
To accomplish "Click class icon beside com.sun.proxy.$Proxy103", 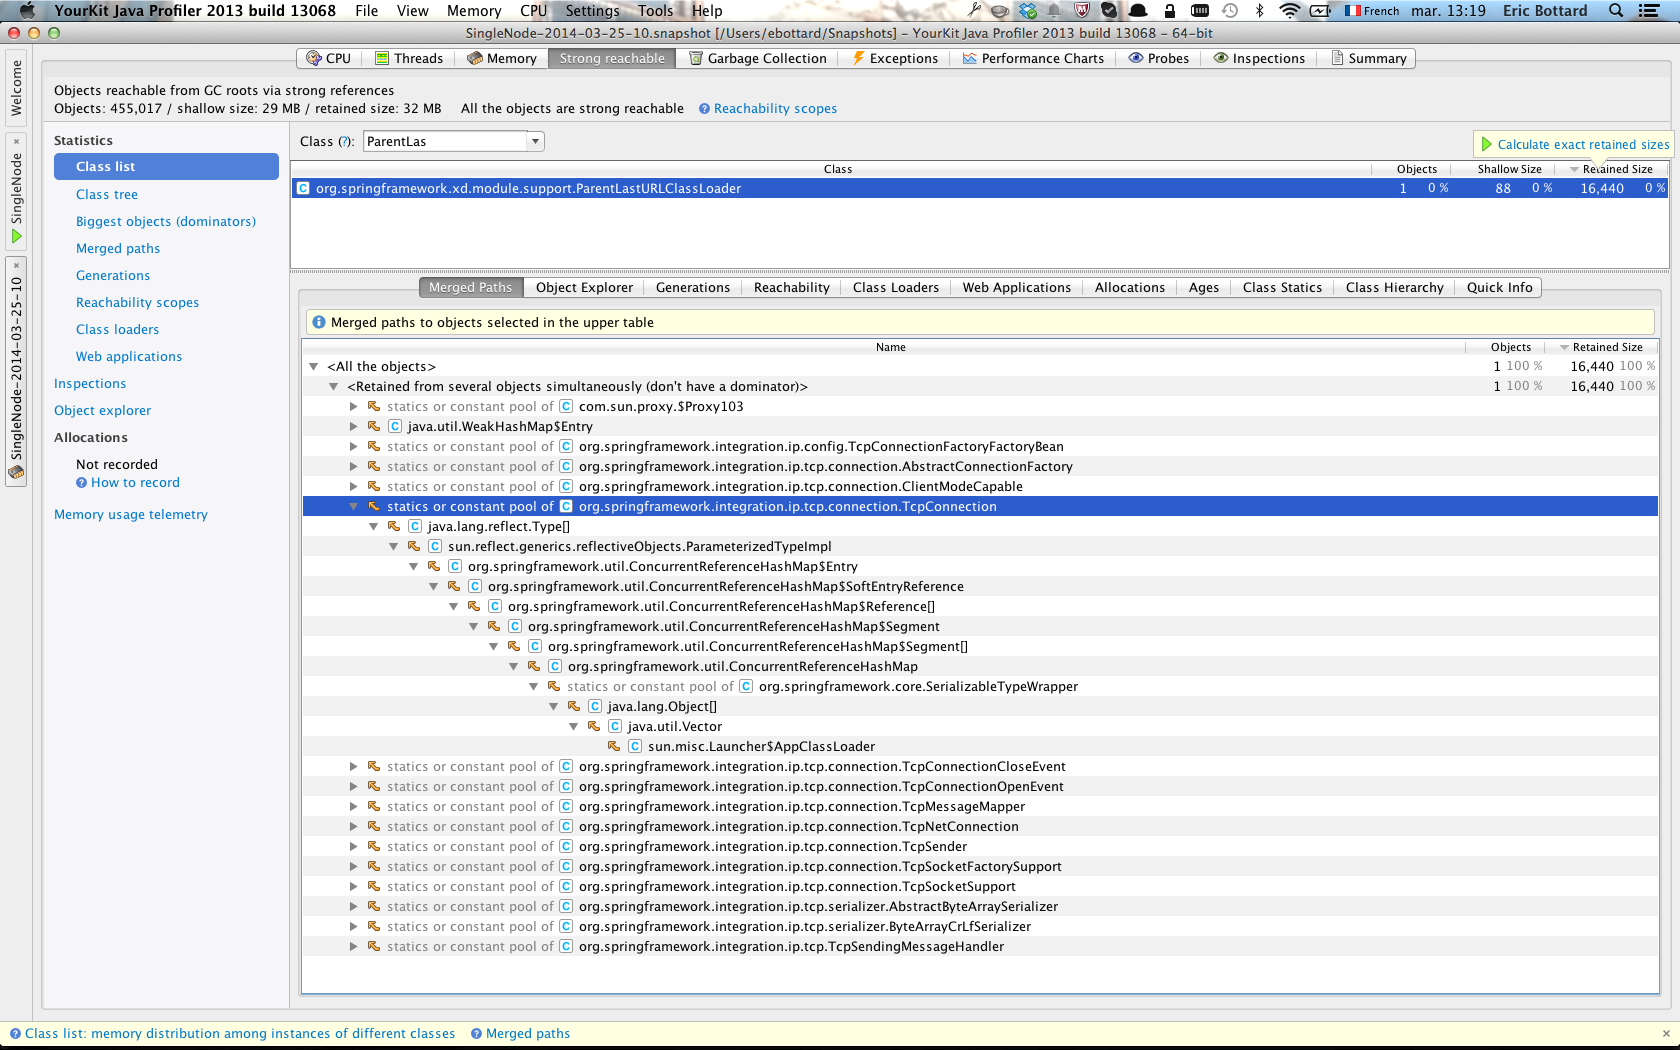I will (566, 406).
